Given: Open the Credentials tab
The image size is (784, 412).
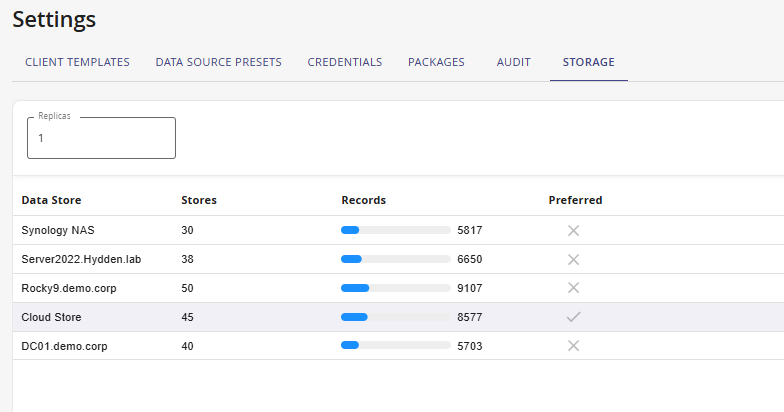Looking at the screenshot, I should tap(344, 62).
